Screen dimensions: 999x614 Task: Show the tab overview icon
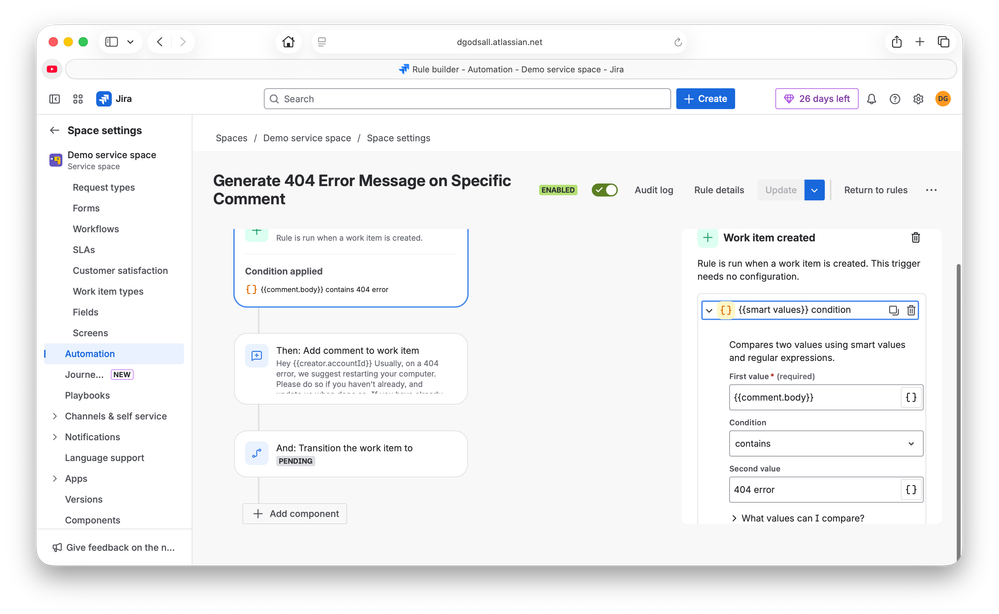pyautogui.click(x=944, y=42)
